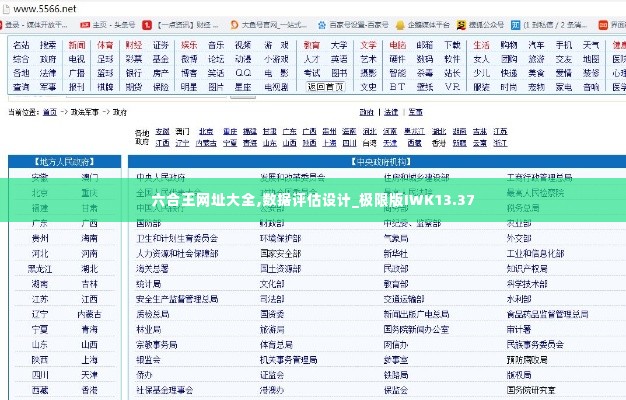The width and height of the screenshot is (626, 400).
Task: Open 上海 in local government list
Action: 89,360
